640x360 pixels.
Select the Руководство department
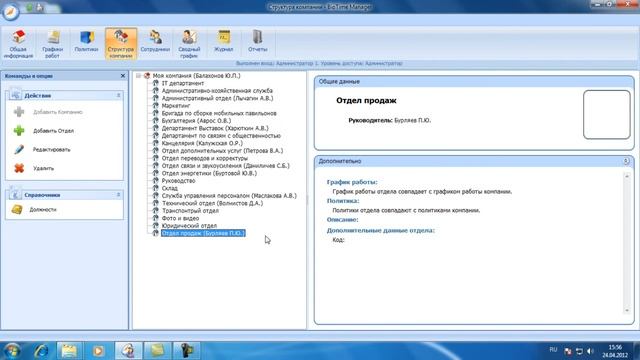(x=178, y=180)
